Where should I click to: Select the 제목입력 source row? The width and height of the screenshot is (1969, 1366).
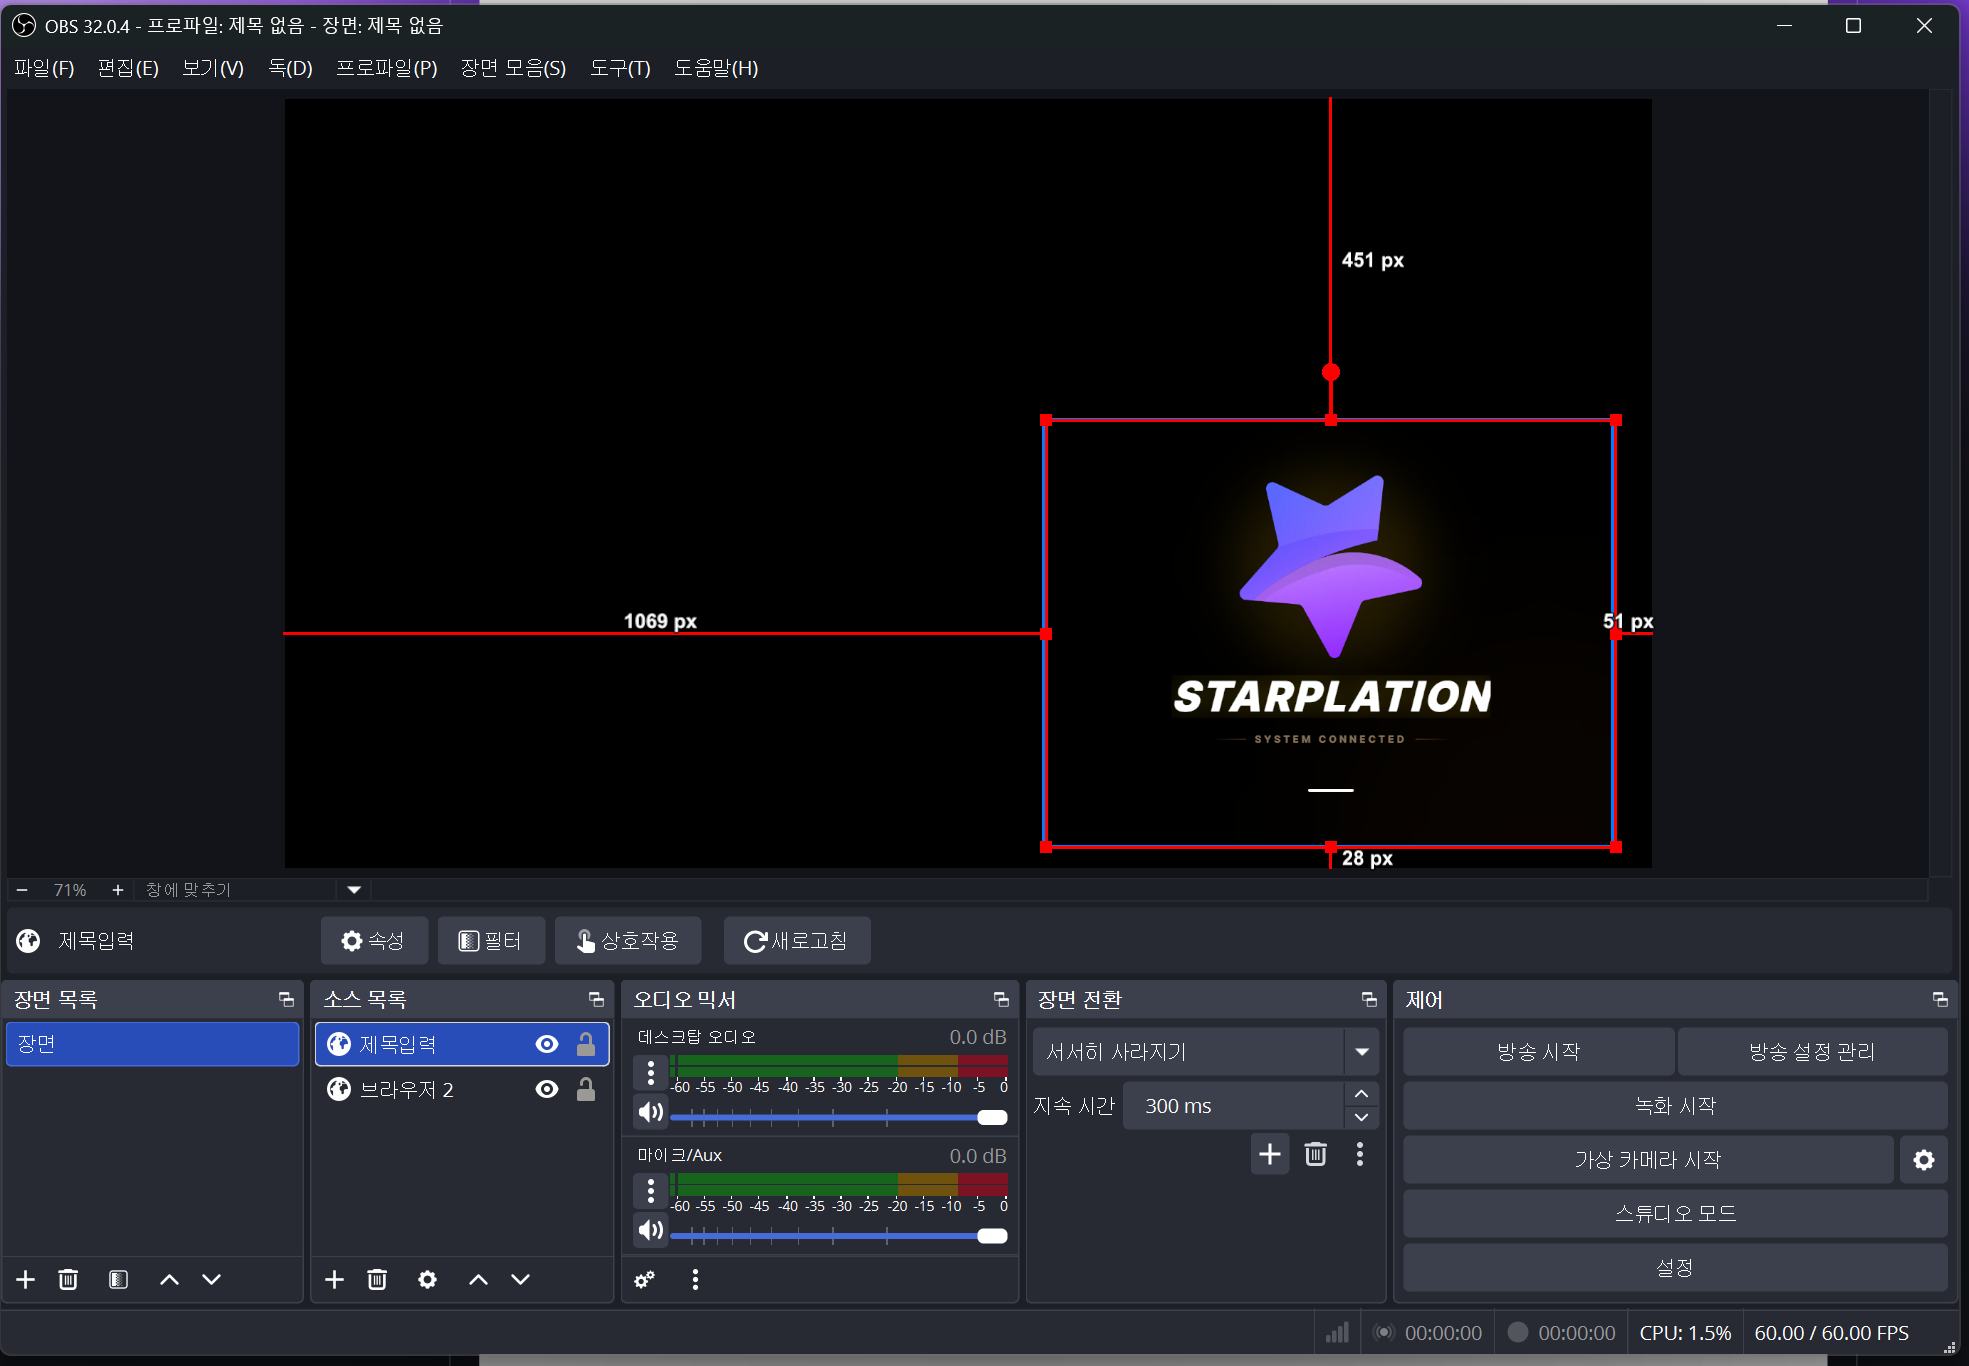click(x=462, y=1044)
